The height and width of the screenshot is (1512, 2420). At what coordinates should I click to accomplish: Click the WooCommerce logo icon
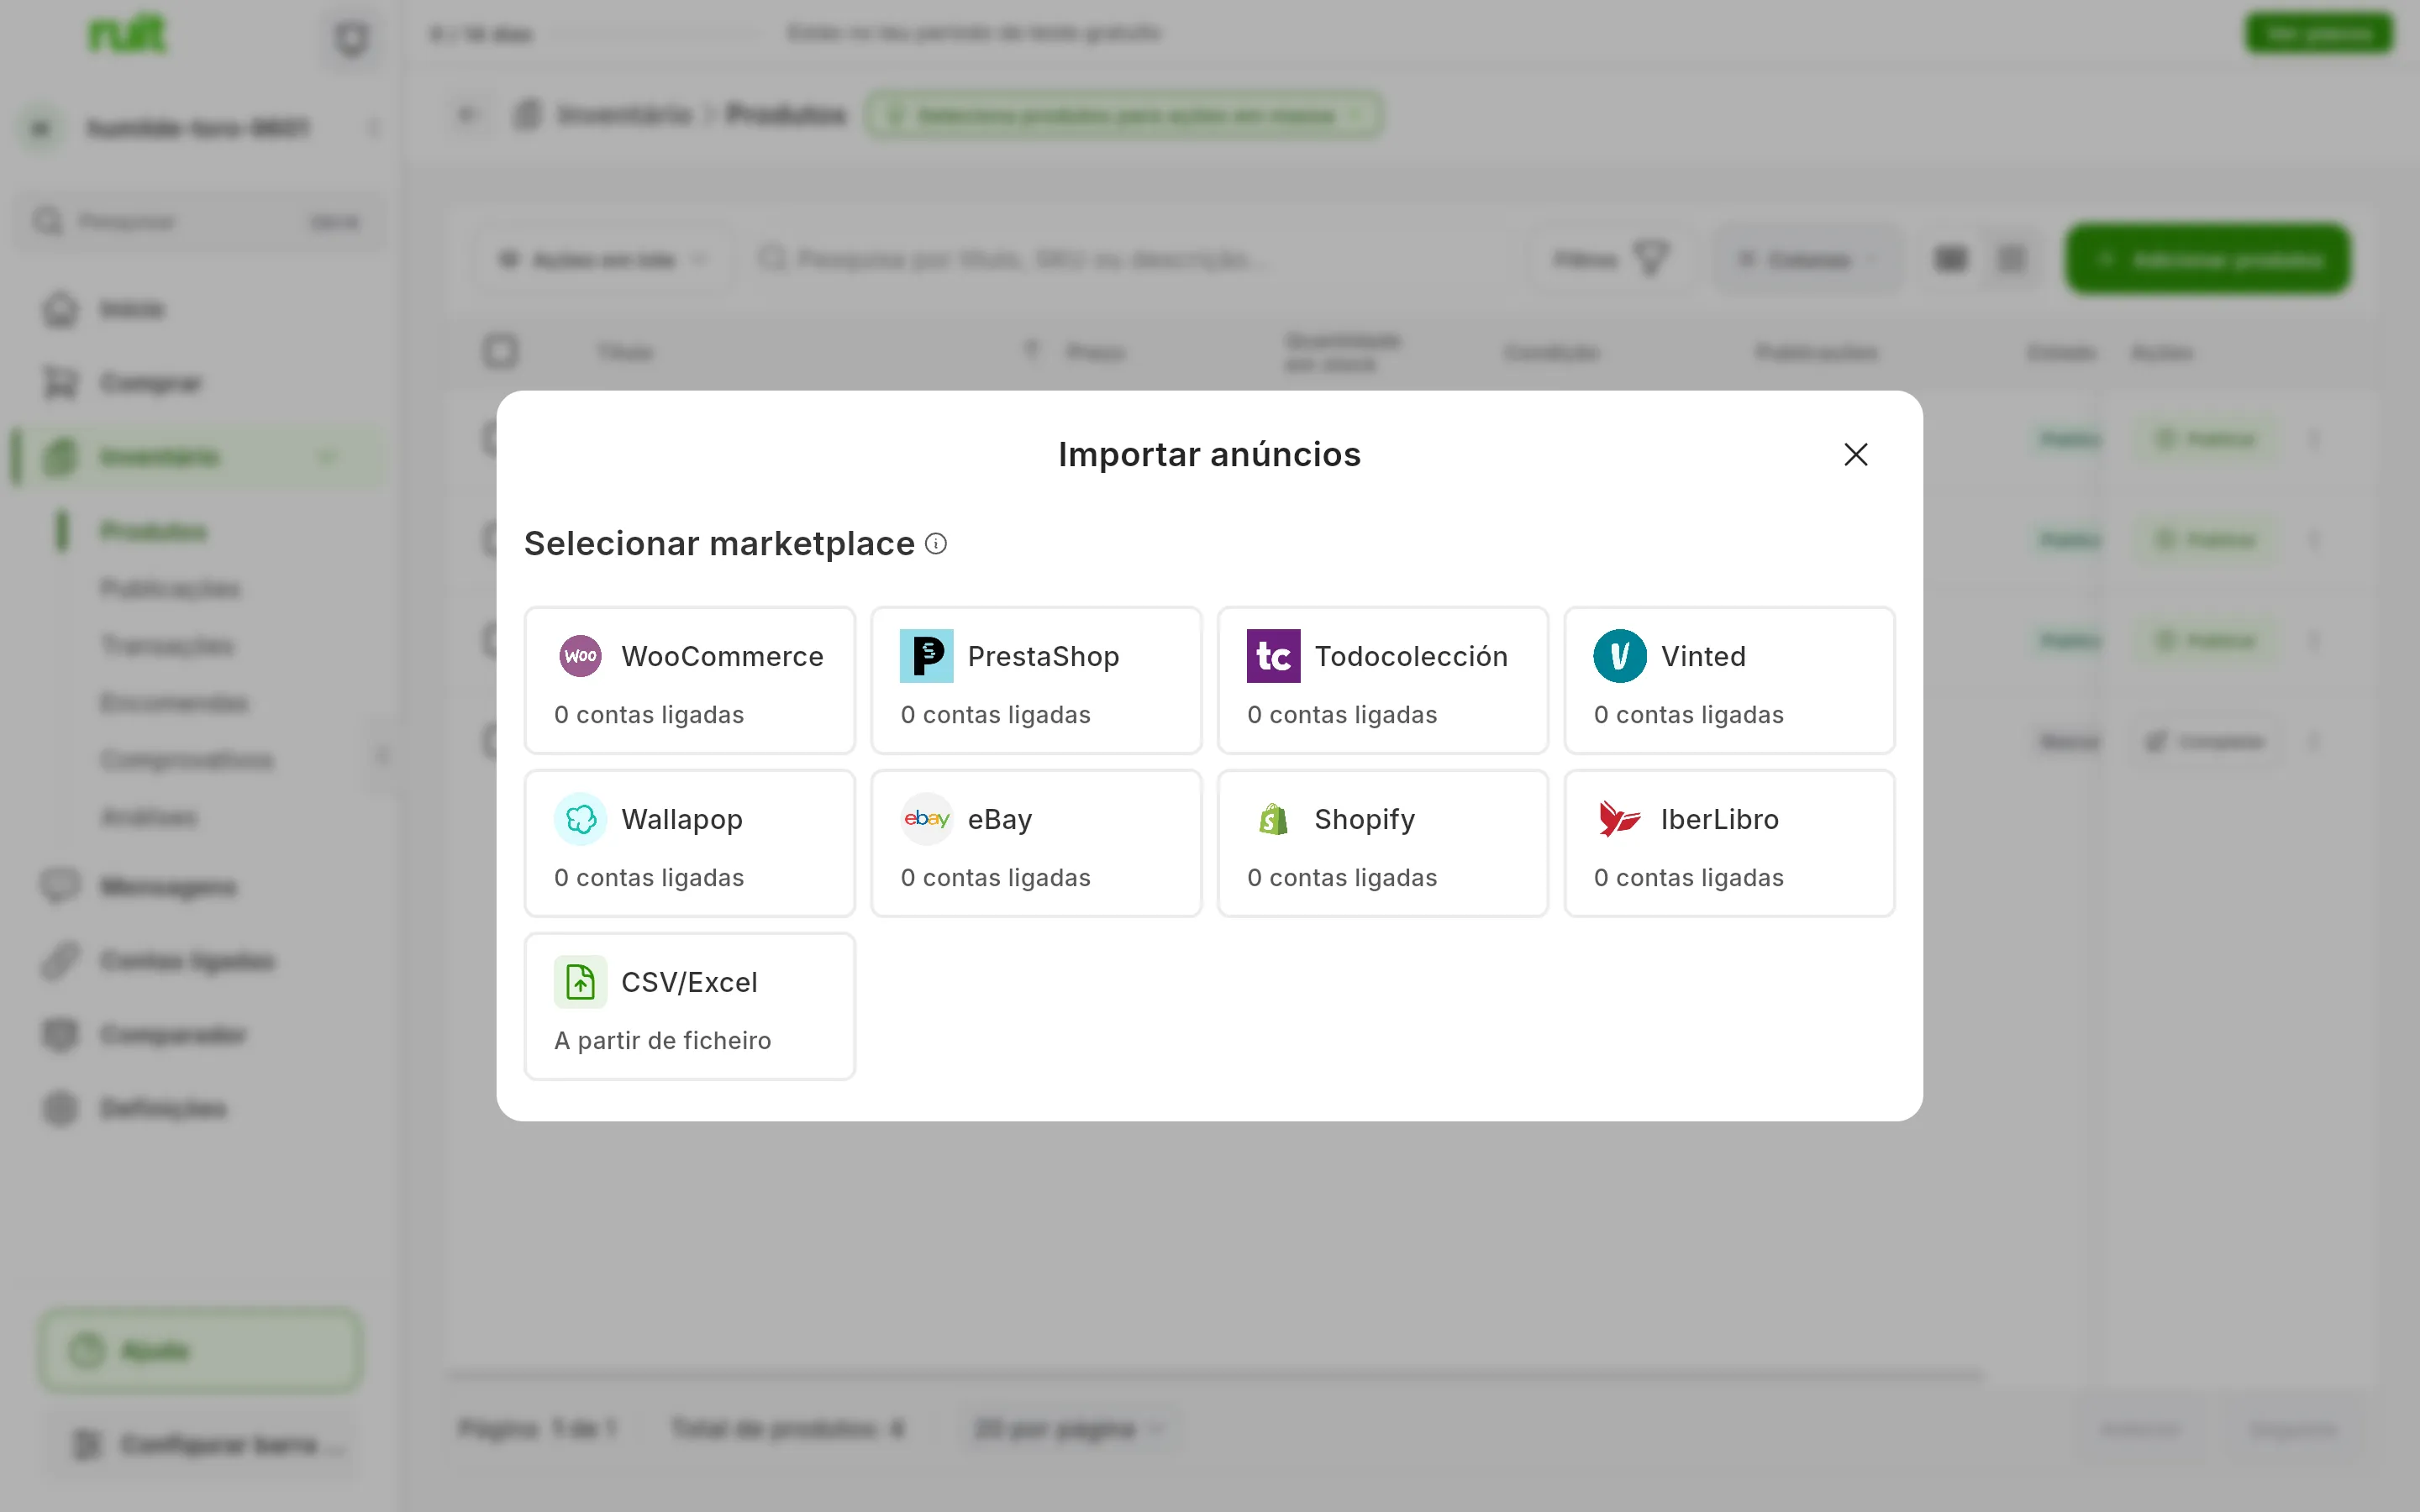(x=580, y=656)
